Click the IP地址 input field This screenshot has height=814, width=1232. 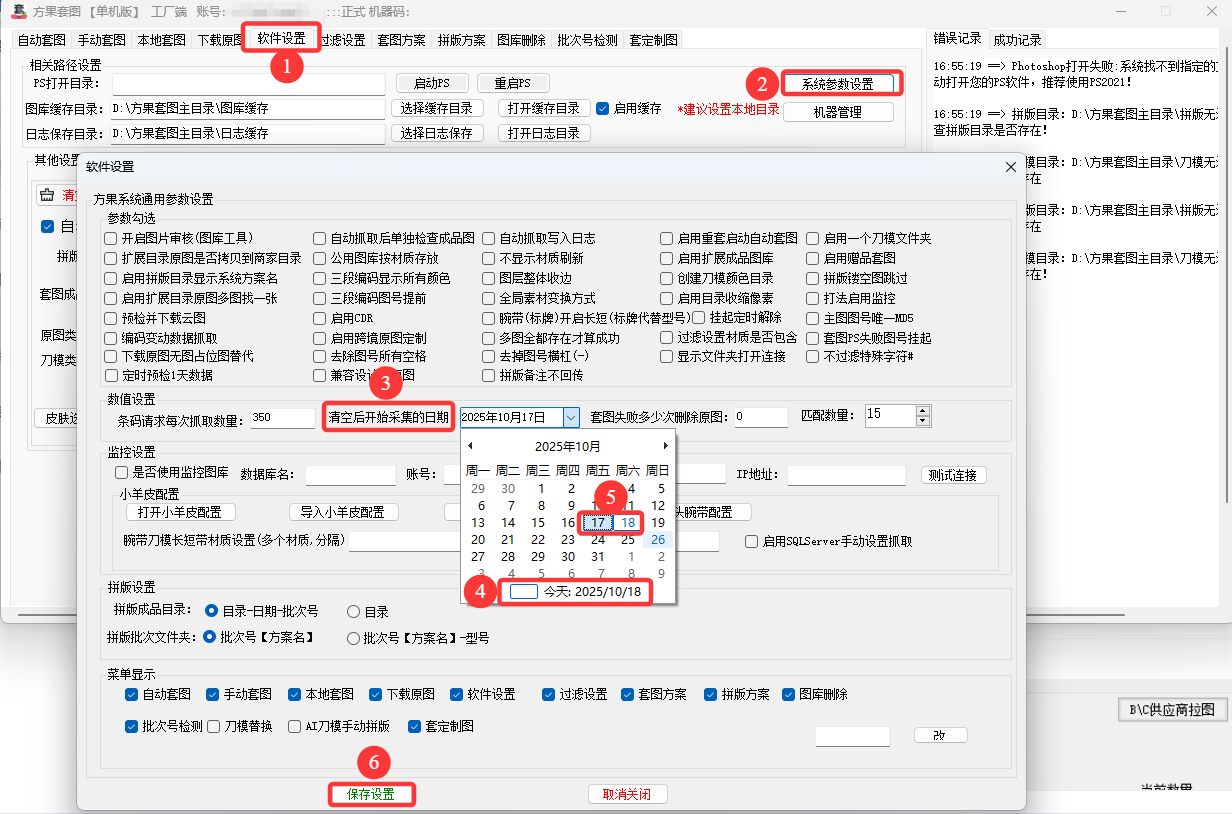846,475
